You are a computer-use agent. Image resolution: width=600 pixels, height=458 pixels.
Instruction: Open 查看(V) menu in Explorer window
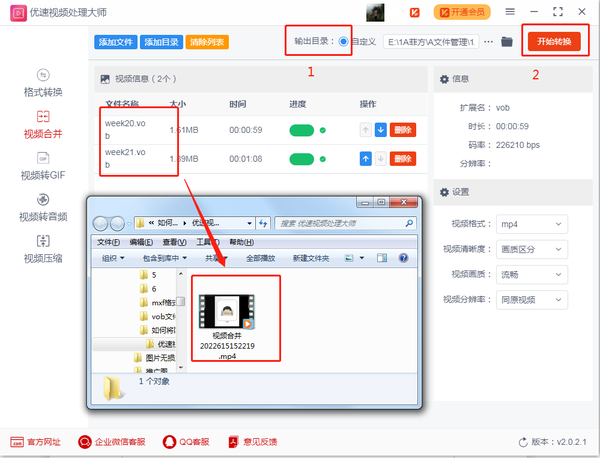tap(174, 242)
